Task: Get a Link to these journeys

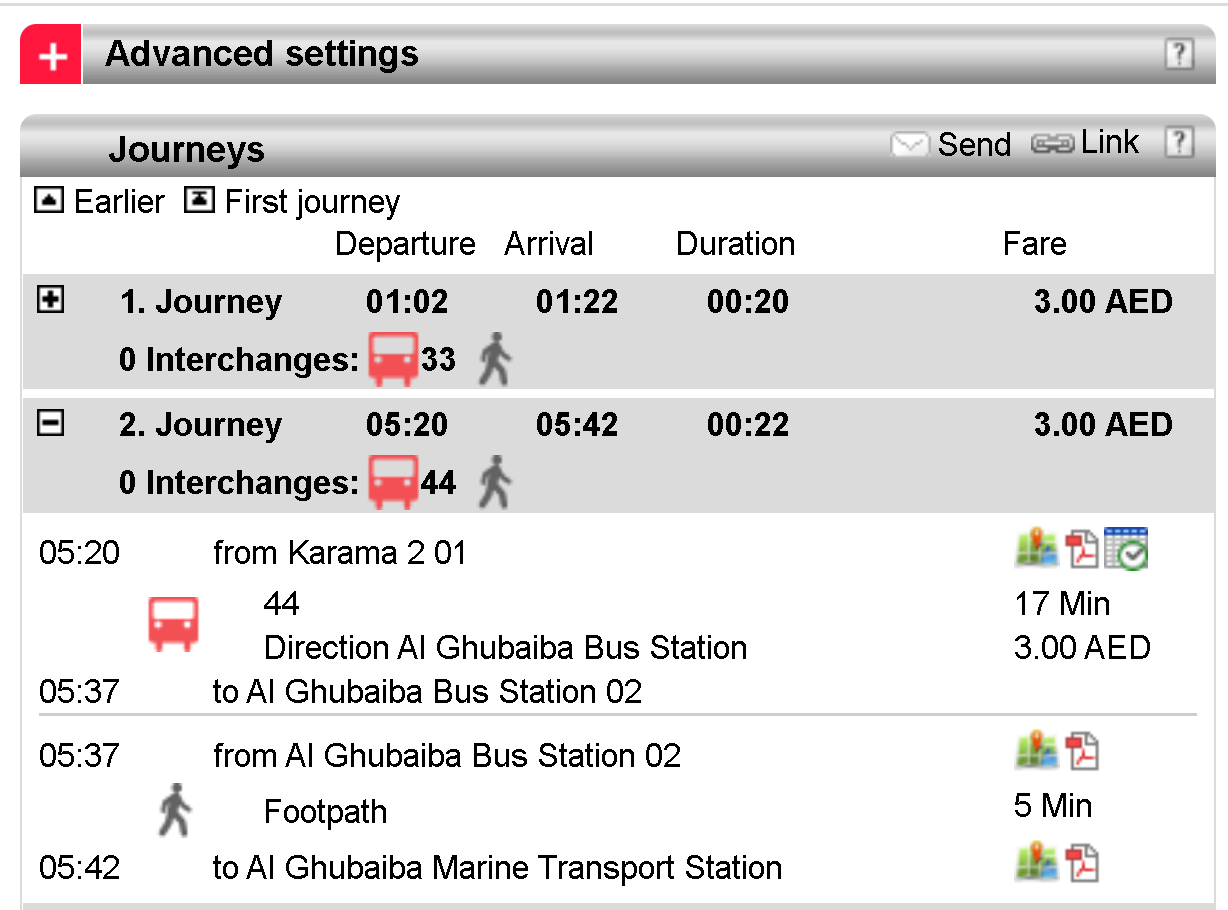Action: click(1086, 143)
